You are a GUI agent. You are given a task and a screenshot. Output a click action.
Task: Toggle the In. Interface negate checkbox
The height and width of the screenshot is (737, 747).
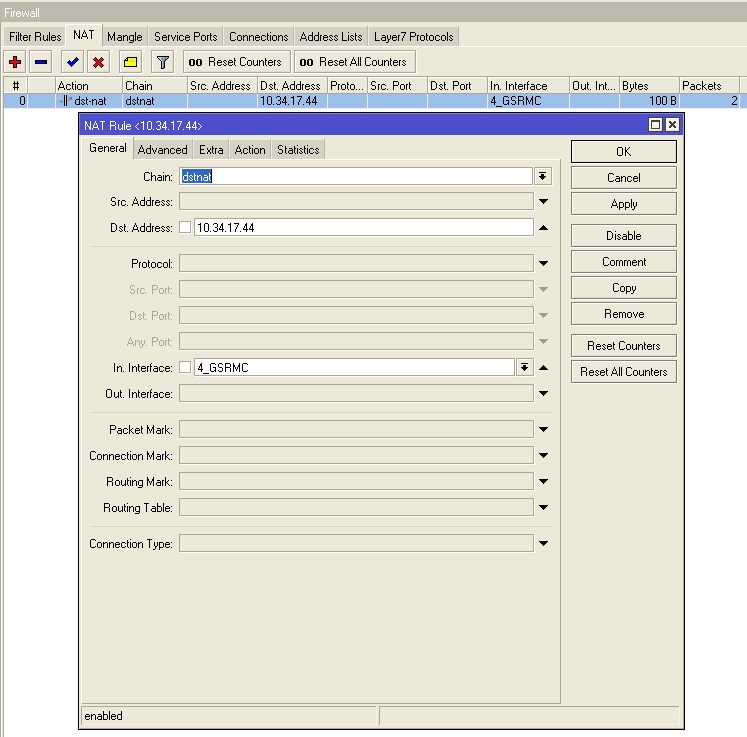pyautogui.click(x=185, y=367)
